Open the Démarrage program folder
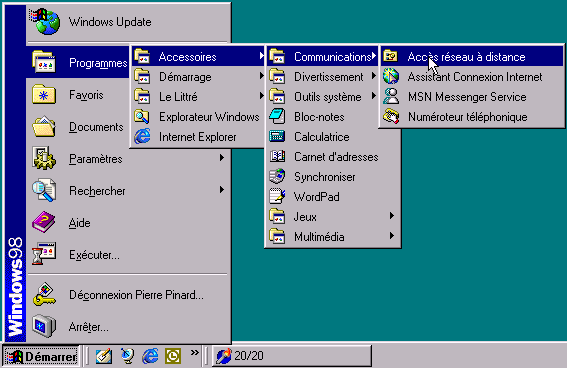The width and height of the screenshot is (567, 368). (x=198, y=77)
